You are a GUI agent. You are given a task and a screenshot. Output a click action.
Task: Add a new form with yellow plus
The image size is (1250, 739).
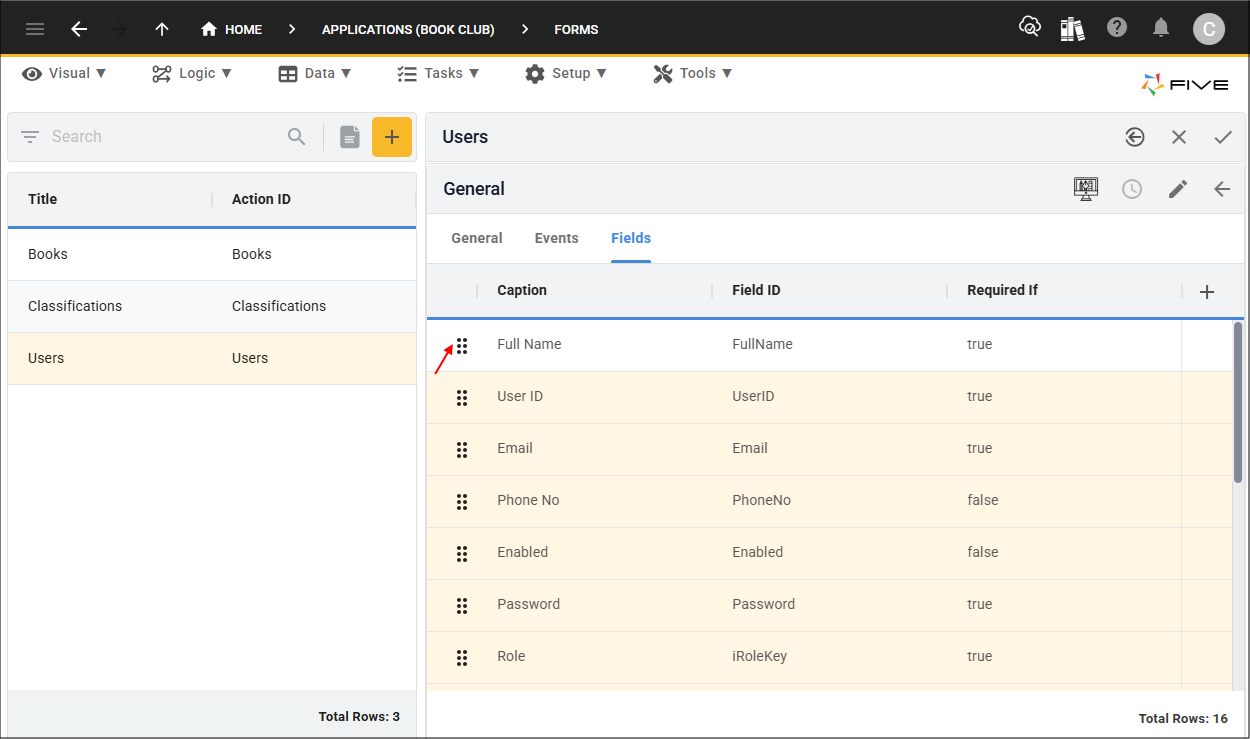coord(392,137)
